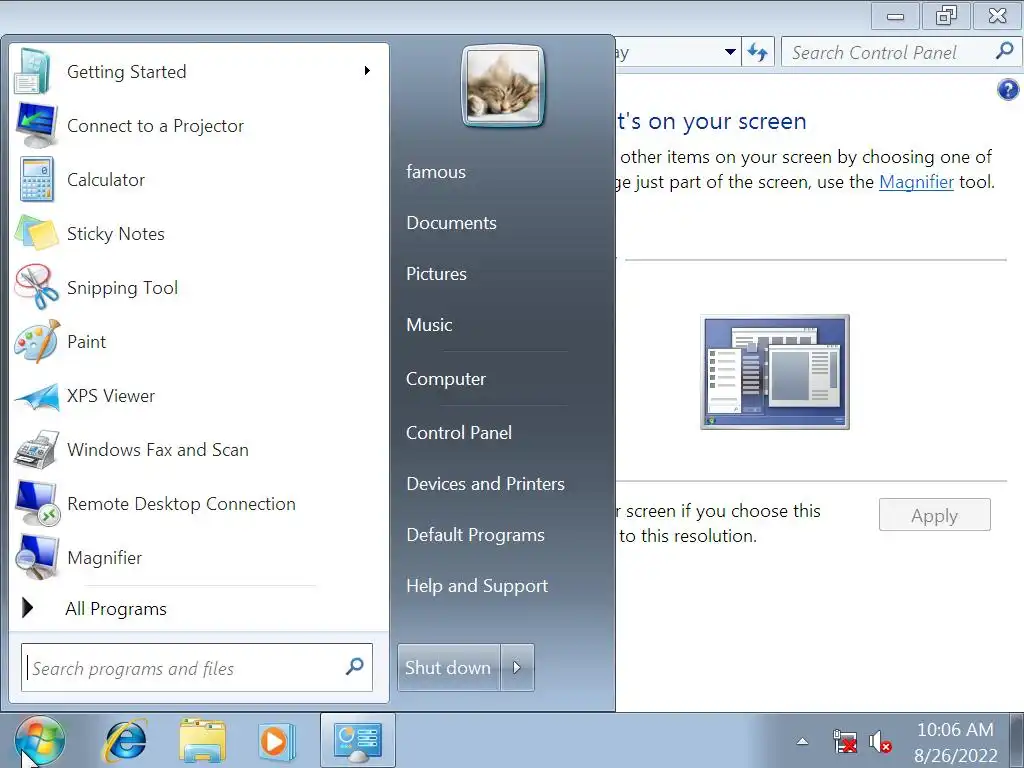Click the Snipping Tool label text
Screen dimensions: 1024x768
122,287
